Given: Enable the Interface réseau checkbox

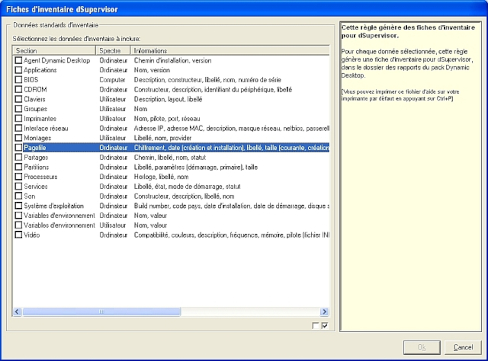Looking at the screenshot, I should click(x=18, y=128).
